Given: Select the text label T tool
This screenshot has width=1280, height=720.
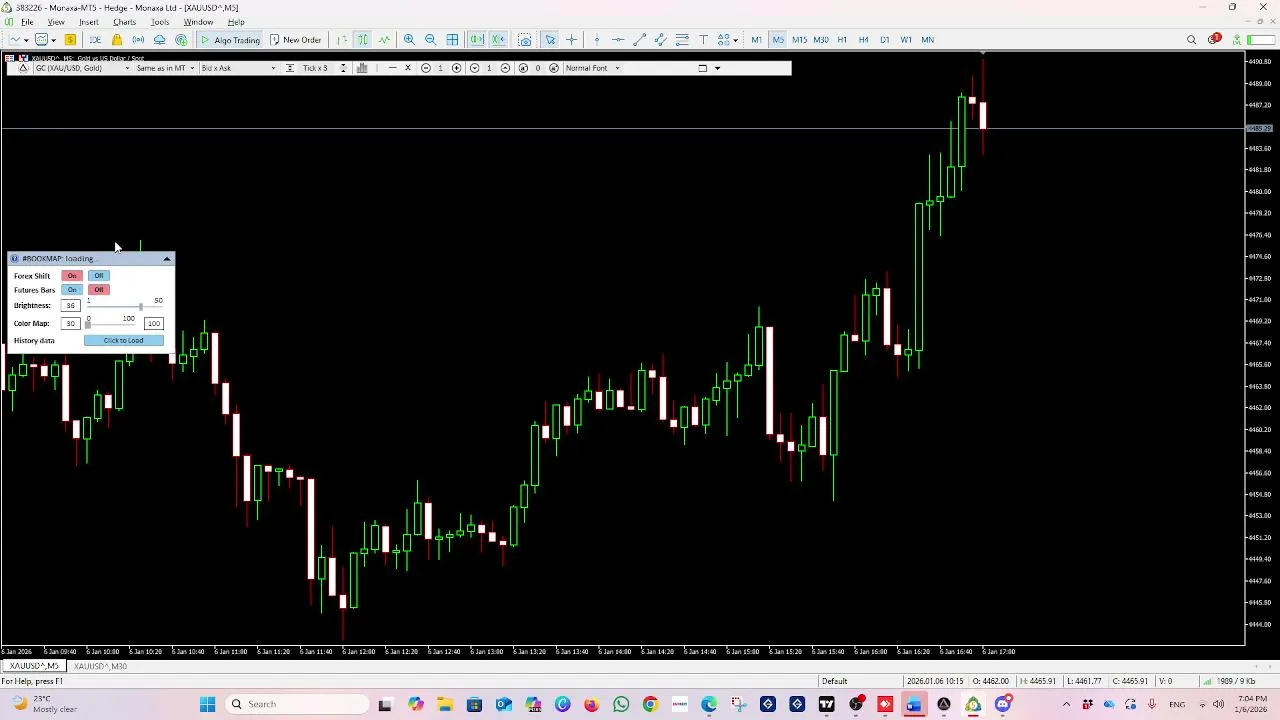Looking at the screenshot, I should [x=703, y=40].
